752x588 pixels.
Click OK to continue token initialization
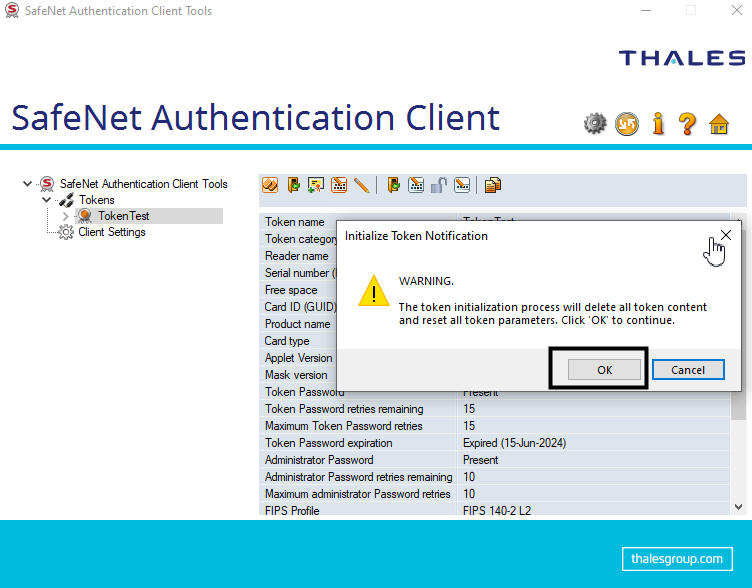tap(604, 370)
